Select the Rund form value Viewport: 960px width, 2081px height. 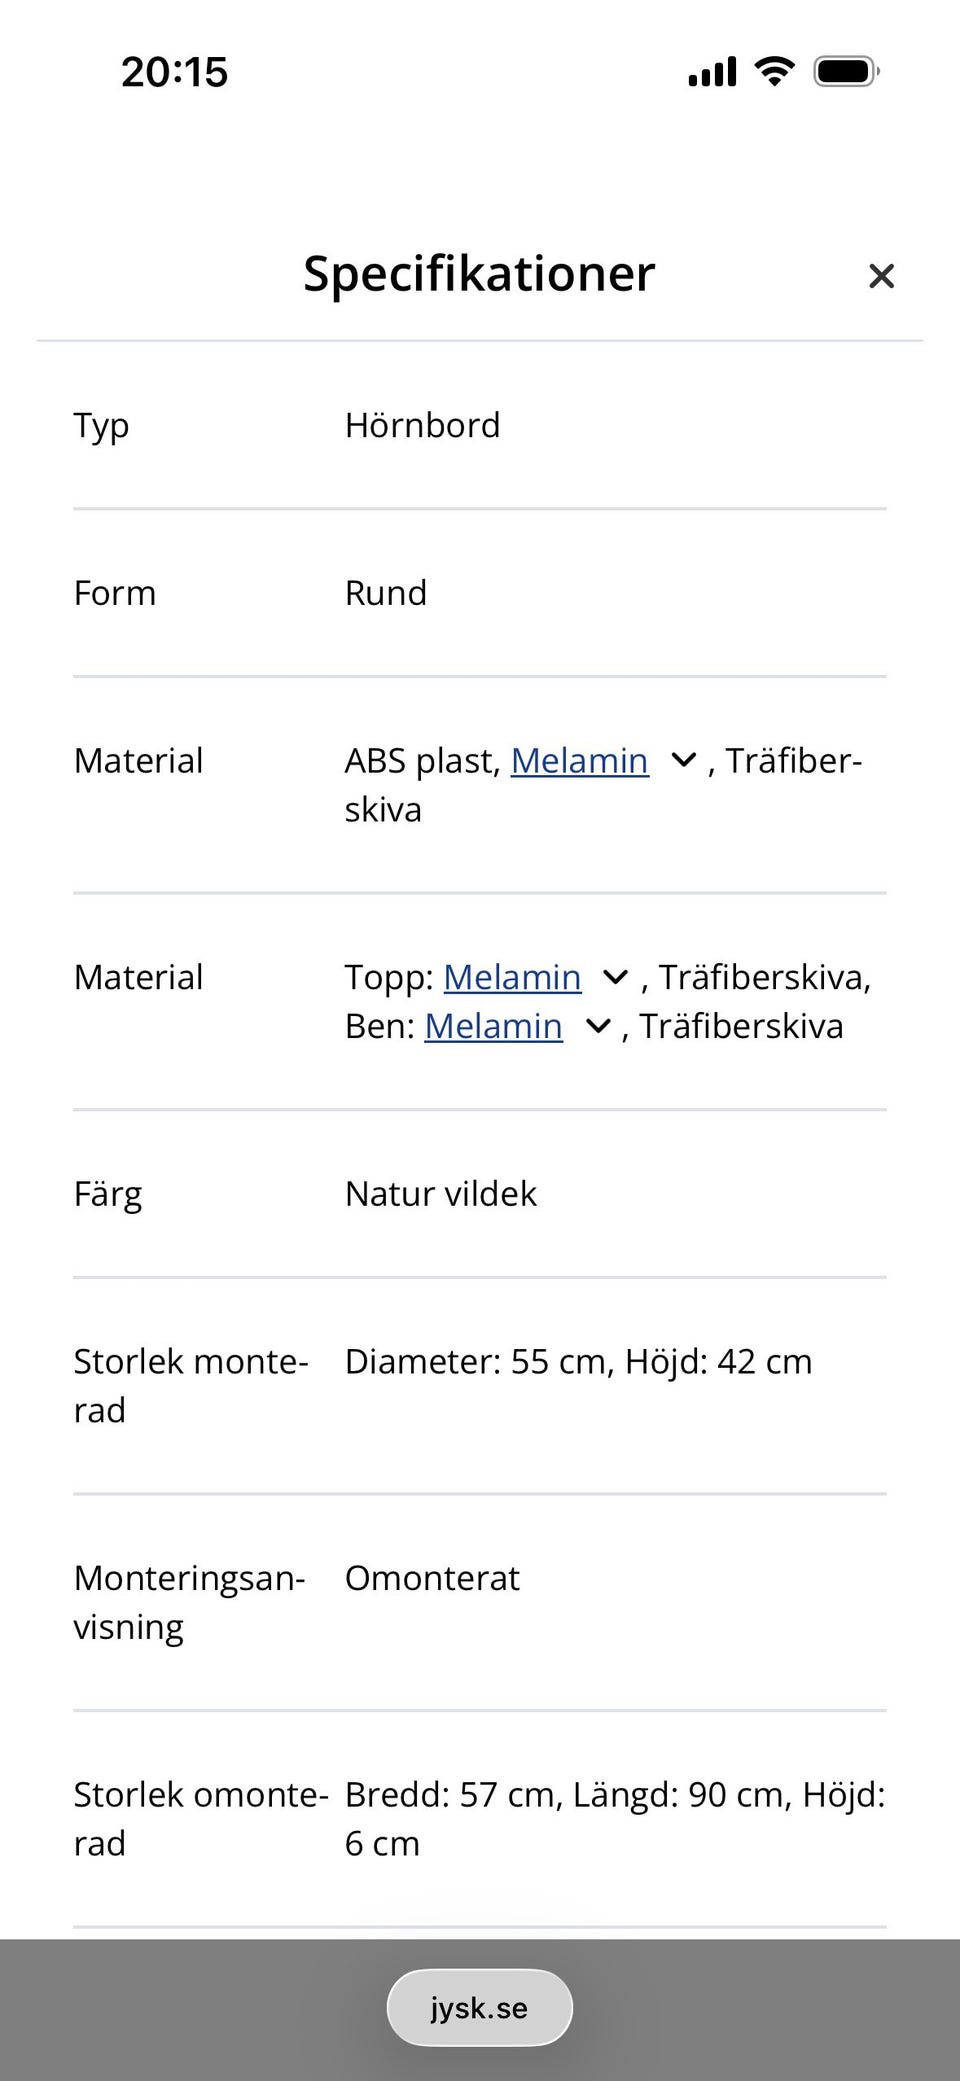386,593
